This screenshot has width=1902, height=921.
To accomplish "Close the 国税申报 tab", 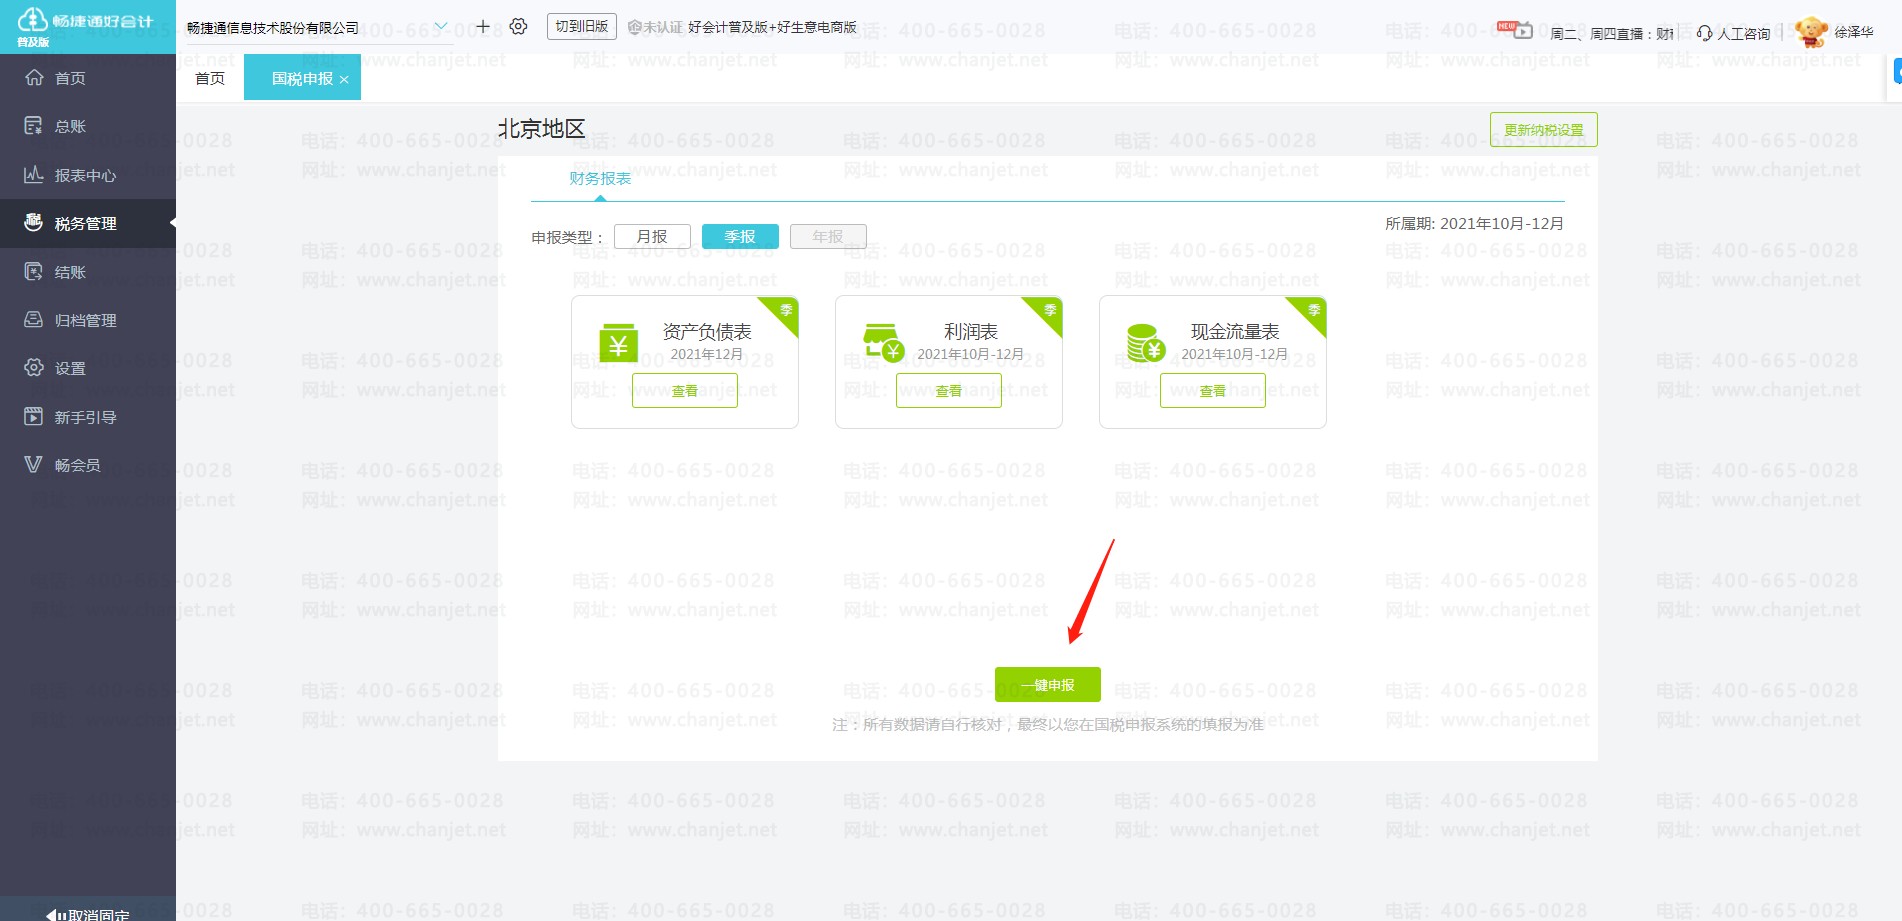I will pyautogui.click(x=344, y=80).
